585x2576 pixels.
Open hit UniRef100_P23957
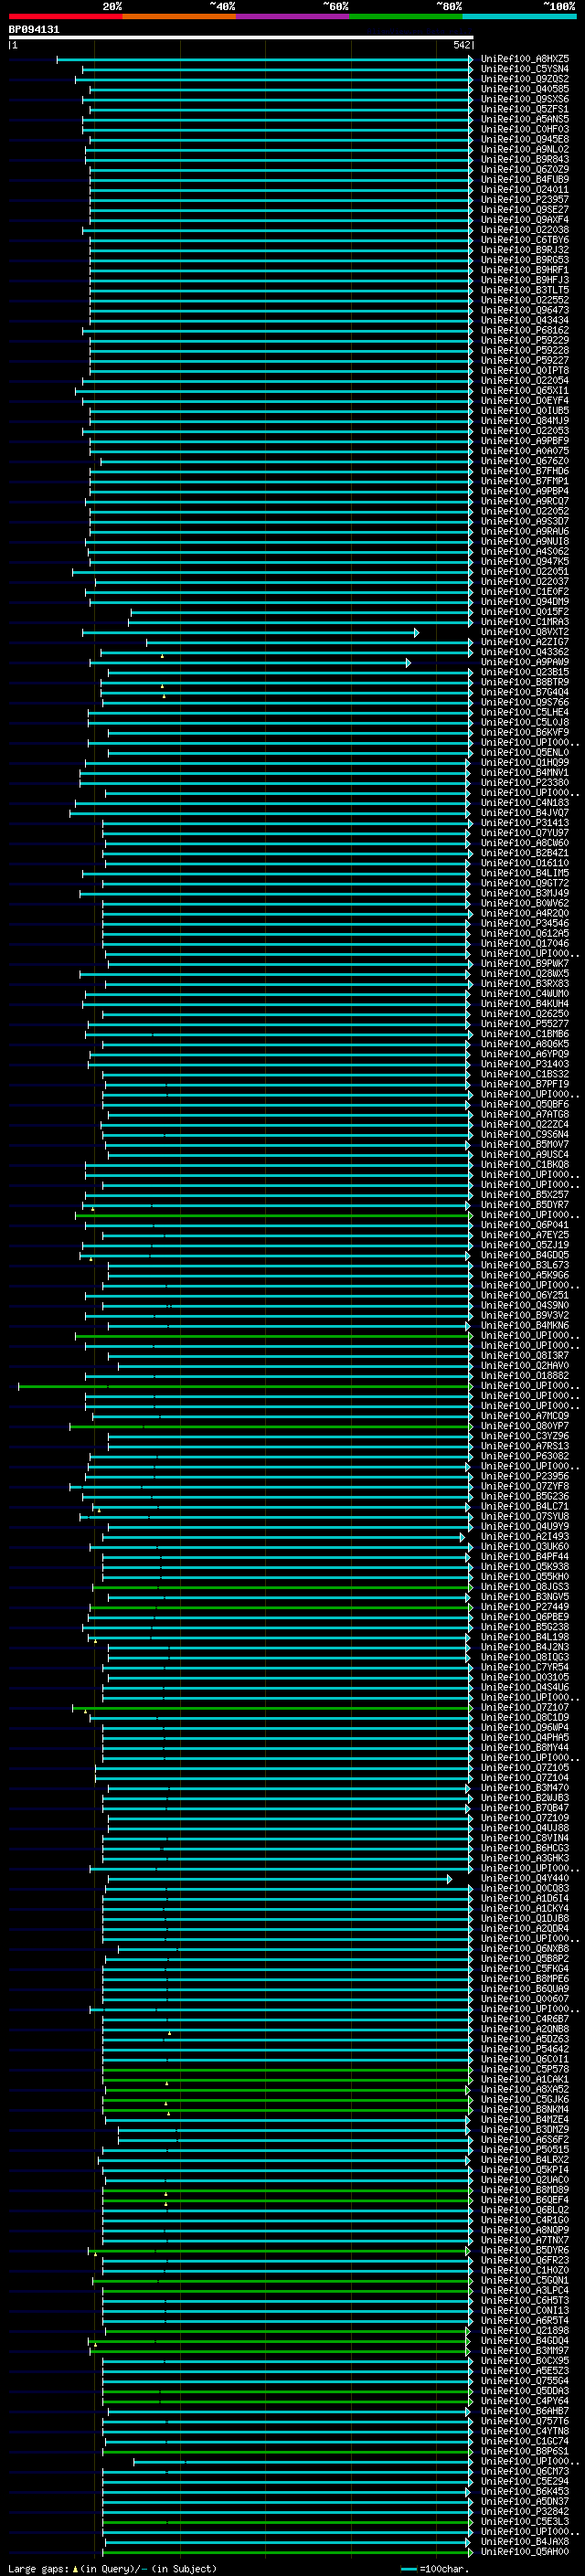click(x=525, y=199)
